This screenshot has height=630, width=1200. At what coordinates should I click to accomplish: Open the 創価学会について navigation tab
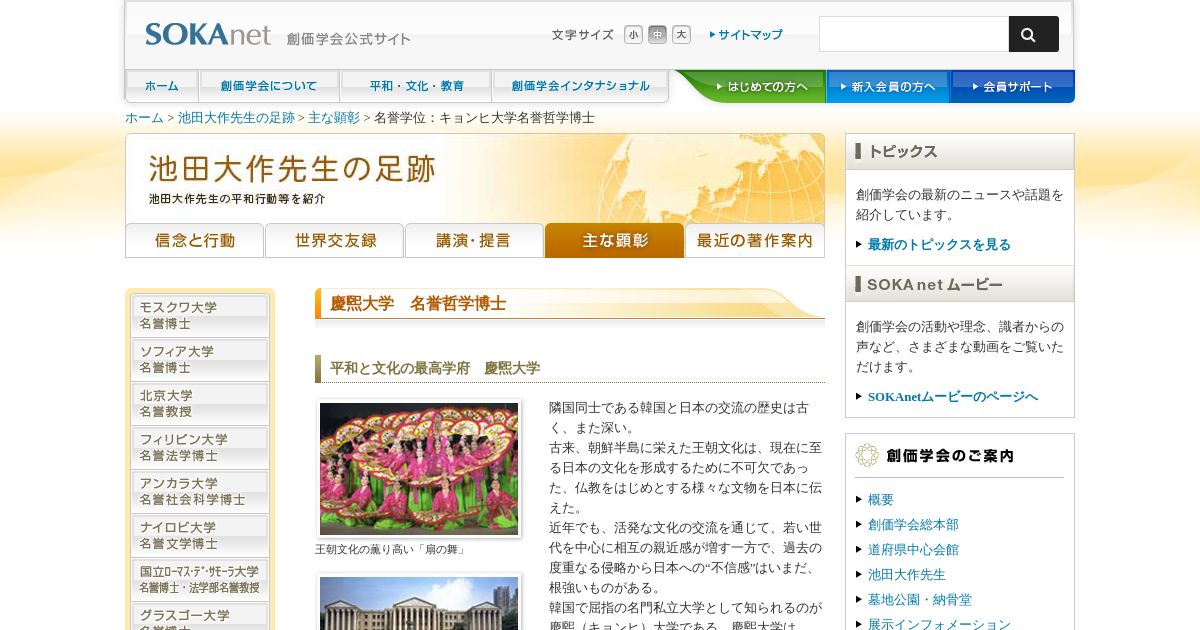[269, 86]
